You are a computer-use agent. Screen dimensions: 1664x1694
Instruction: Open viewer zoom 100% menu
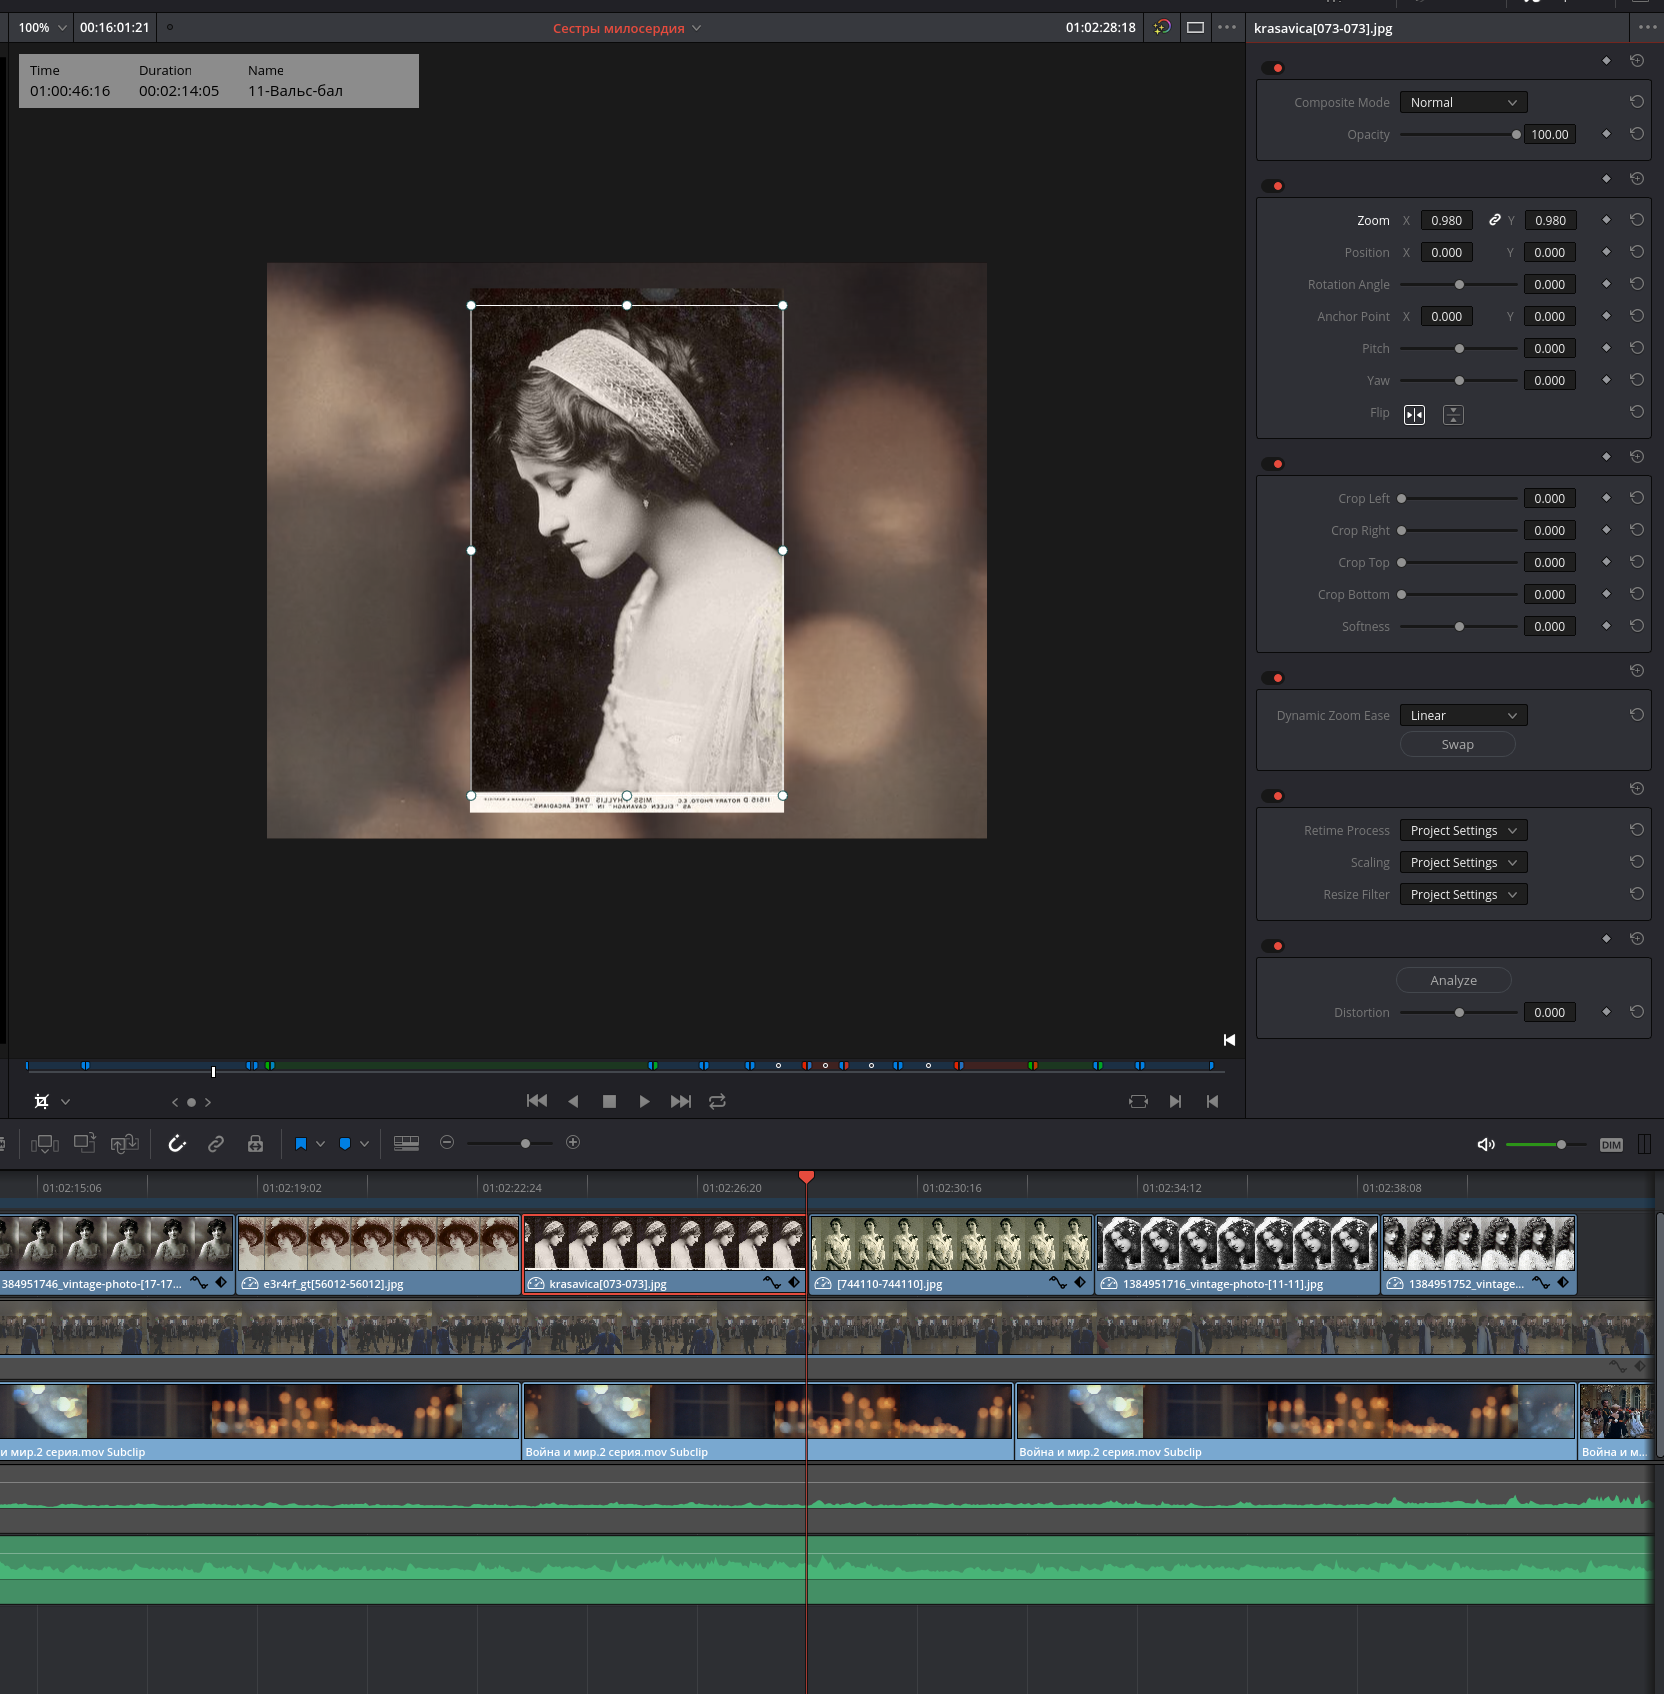tap(42, 28)
